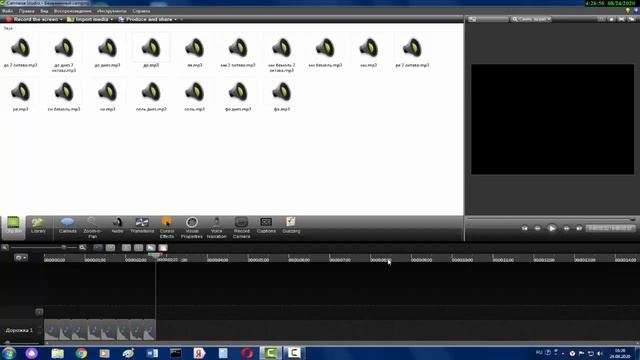Click the Play button in preview
The height and width of the screenshot is (360, 640).
tap(551, 229)
